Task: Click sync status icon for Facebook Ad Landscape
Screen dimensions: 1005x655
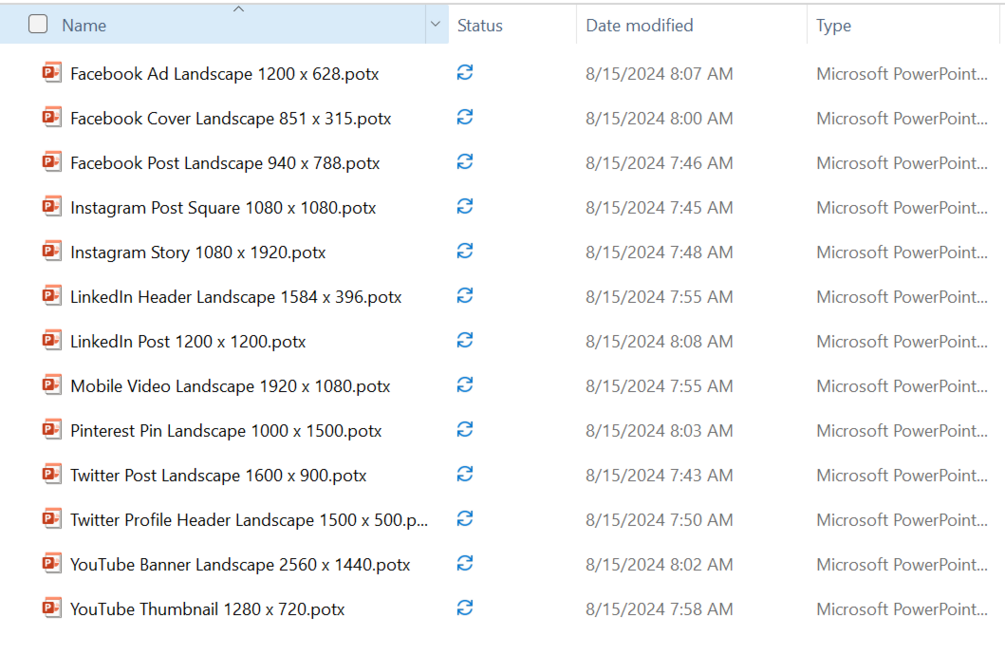Action: pyautogui.click(x=465, y=72)
